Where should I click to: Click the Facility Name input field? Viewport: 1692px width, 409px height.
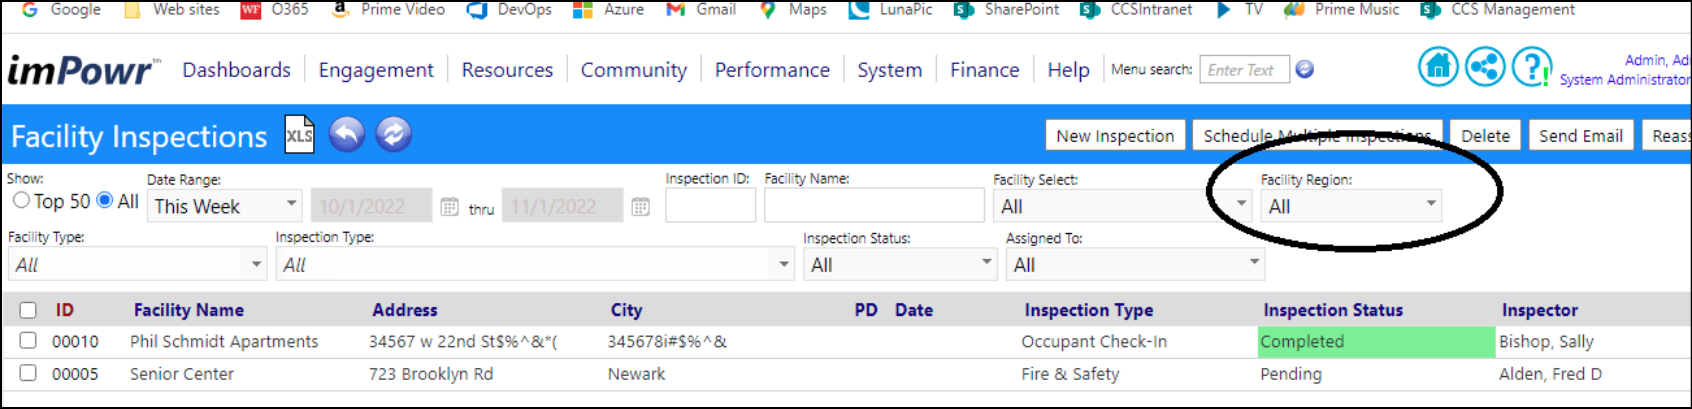874,205
